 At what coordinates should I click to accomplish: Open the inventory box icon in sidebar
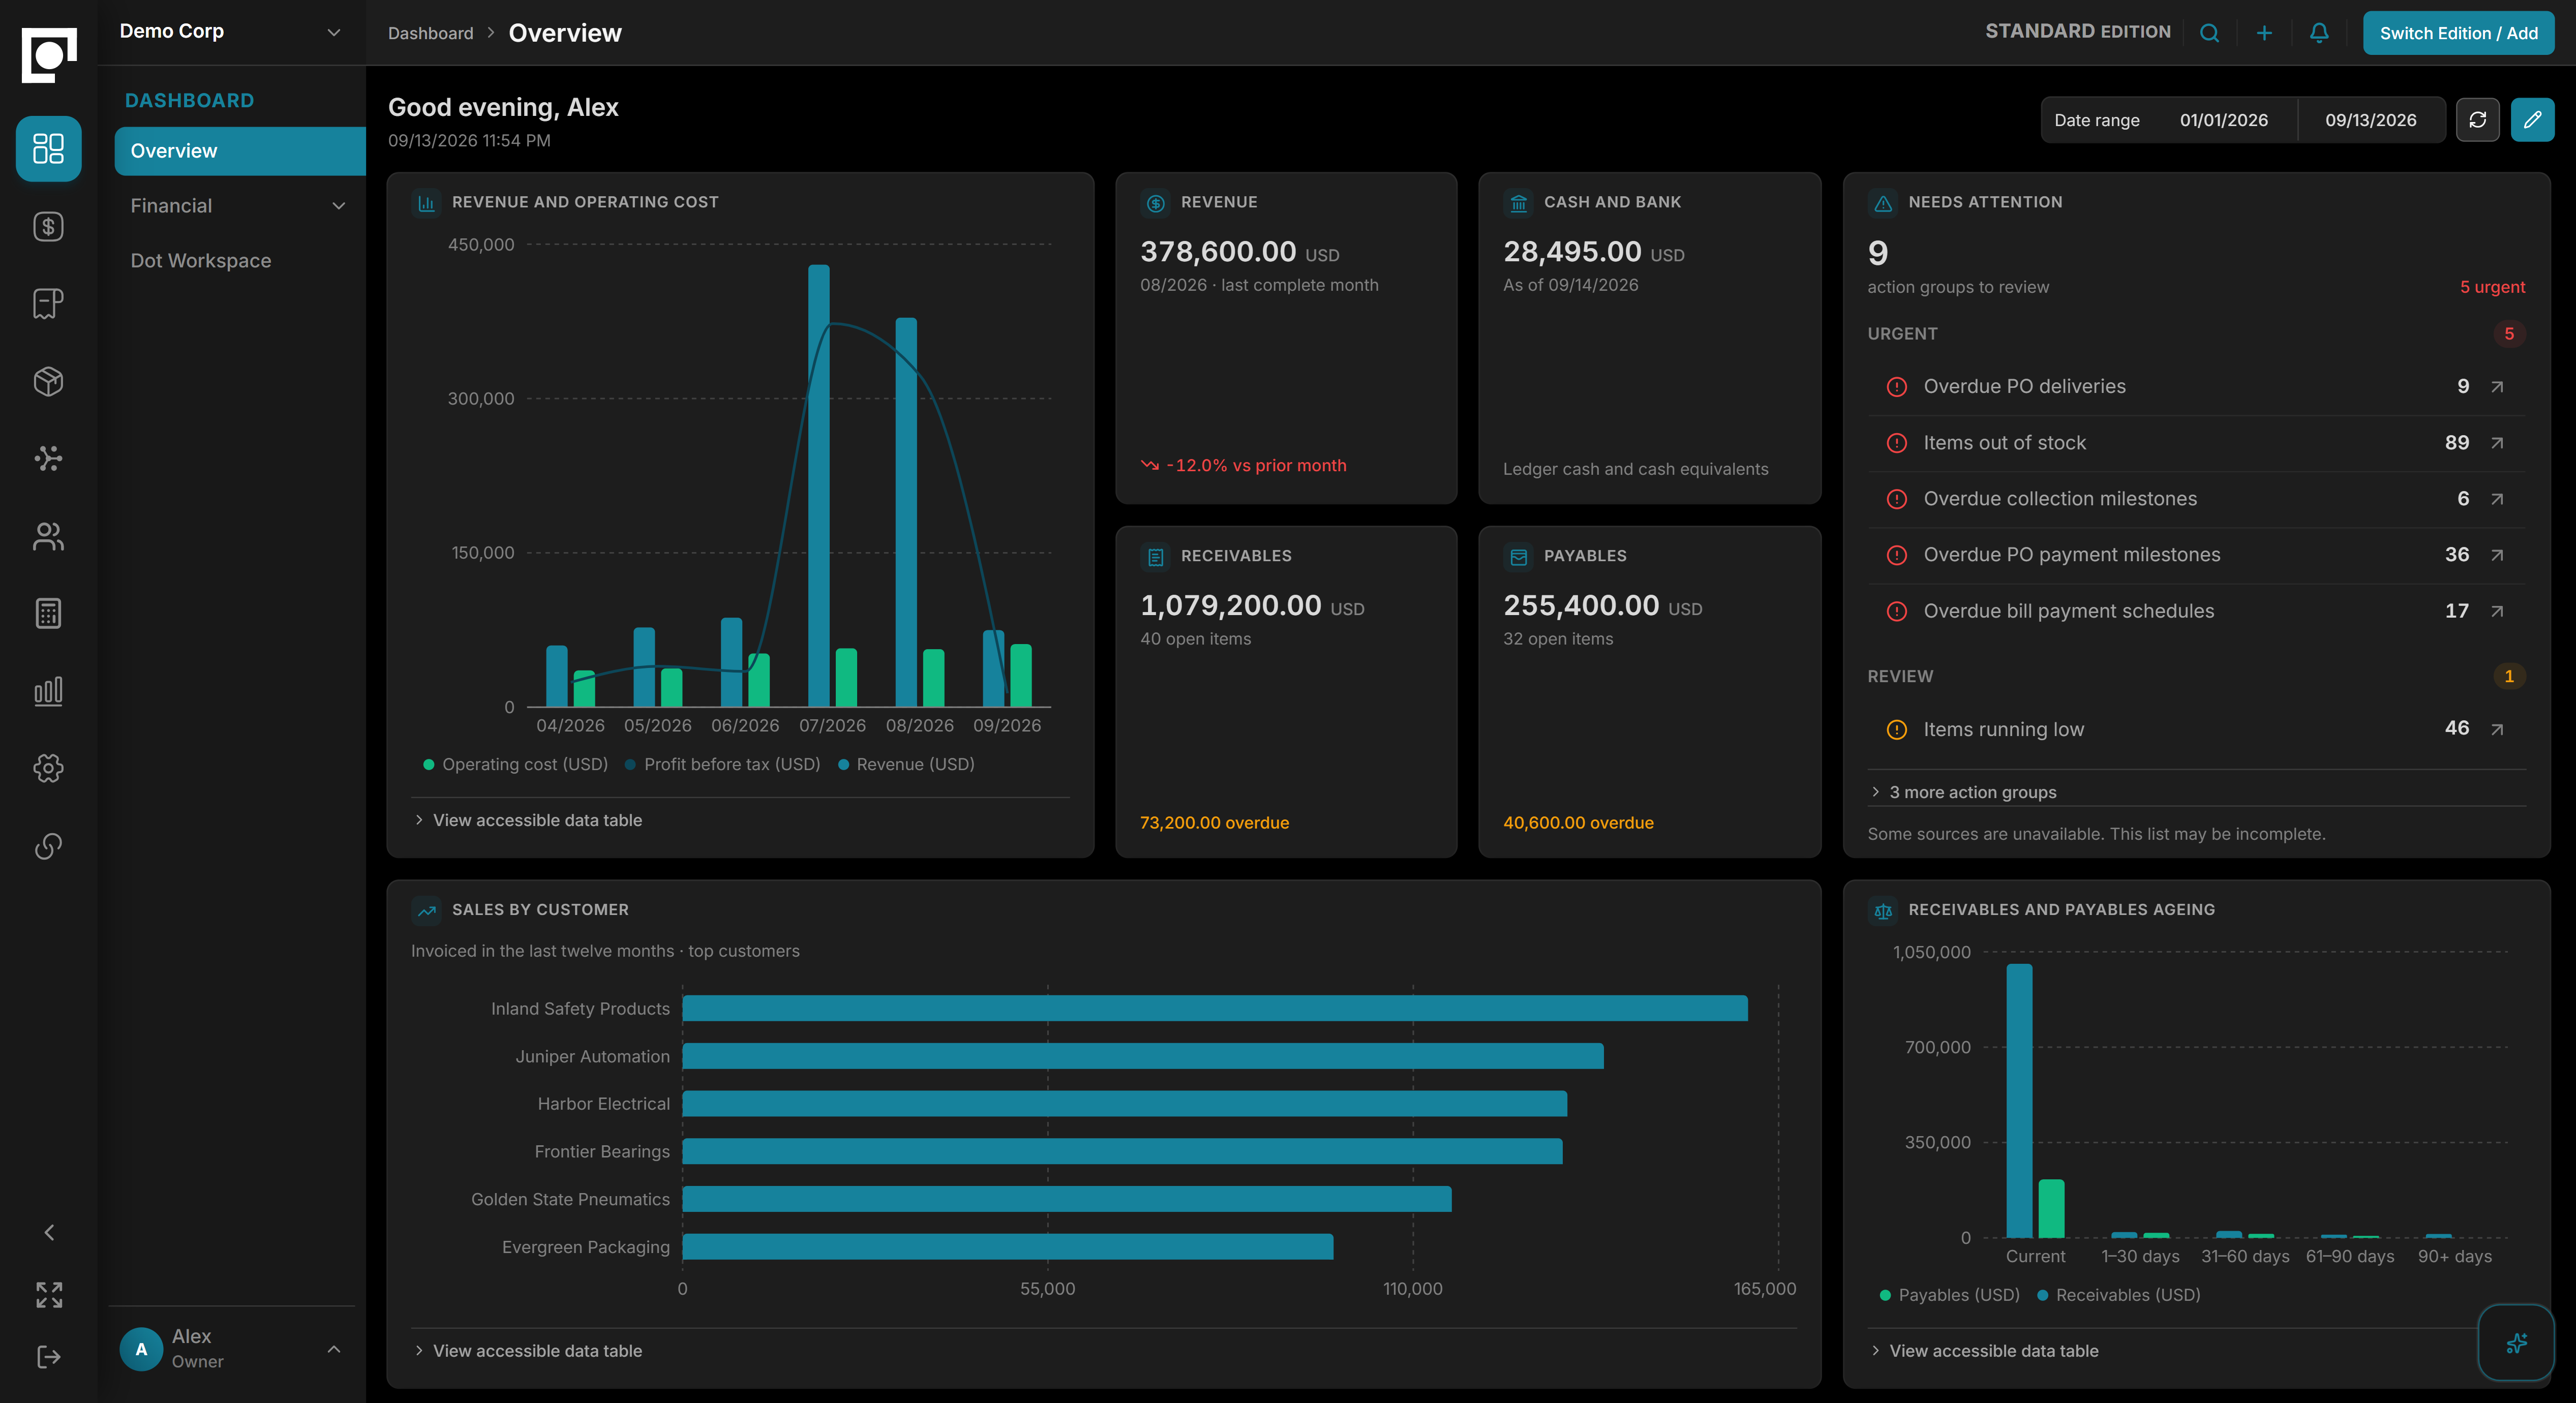point(48,381)
